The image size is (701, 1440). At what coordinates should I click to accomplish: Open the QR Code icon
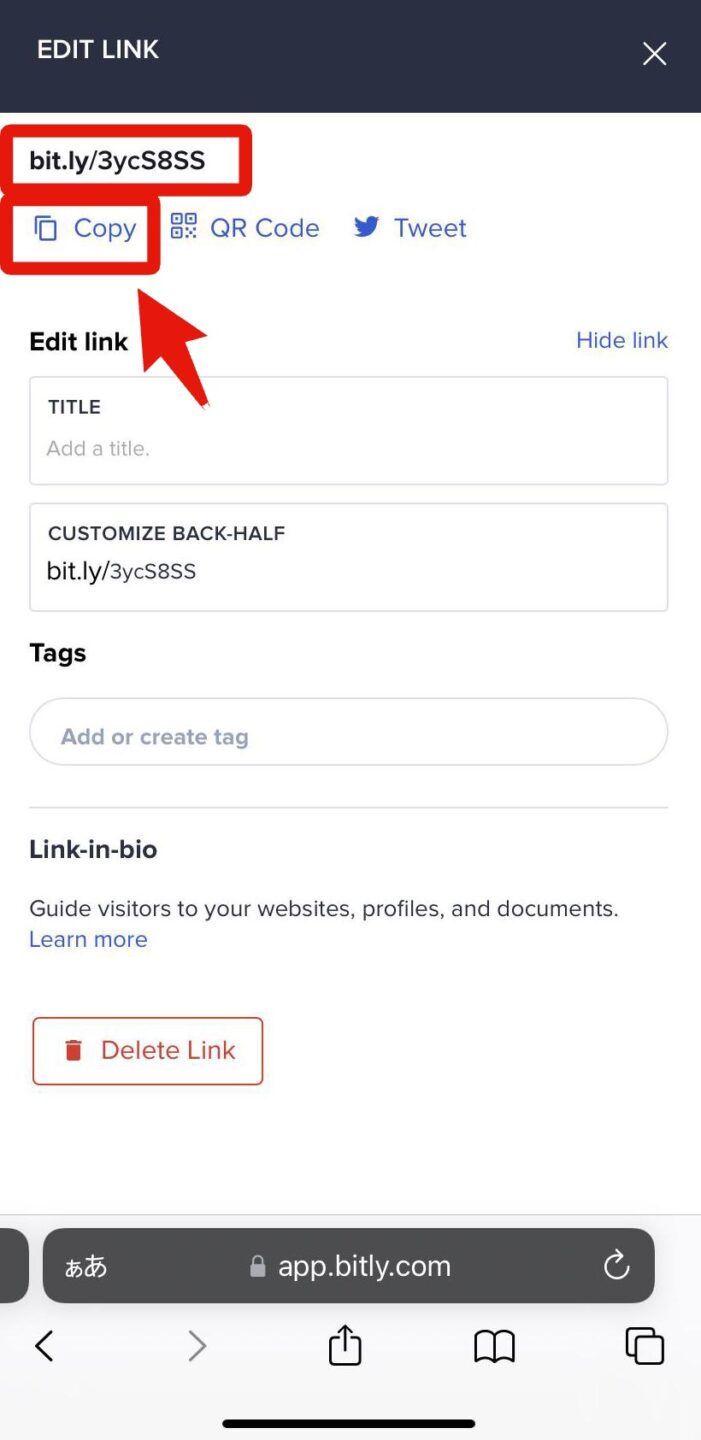(x=184, y=227)
